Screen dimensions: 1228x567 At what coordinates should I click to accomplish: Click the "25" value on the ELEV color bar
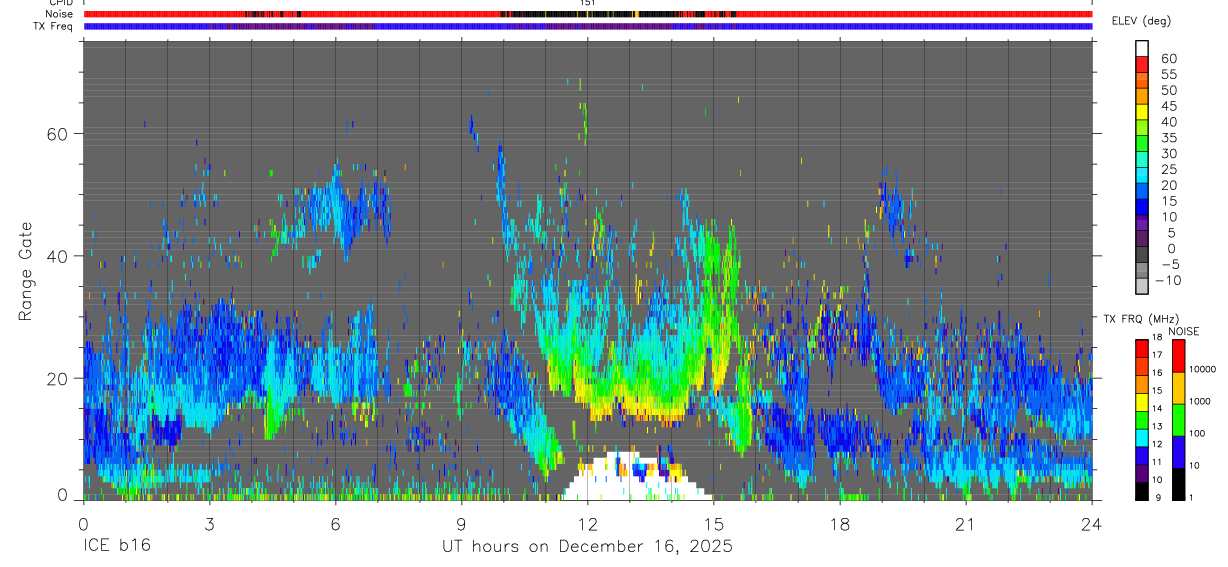pos(1169,170)
